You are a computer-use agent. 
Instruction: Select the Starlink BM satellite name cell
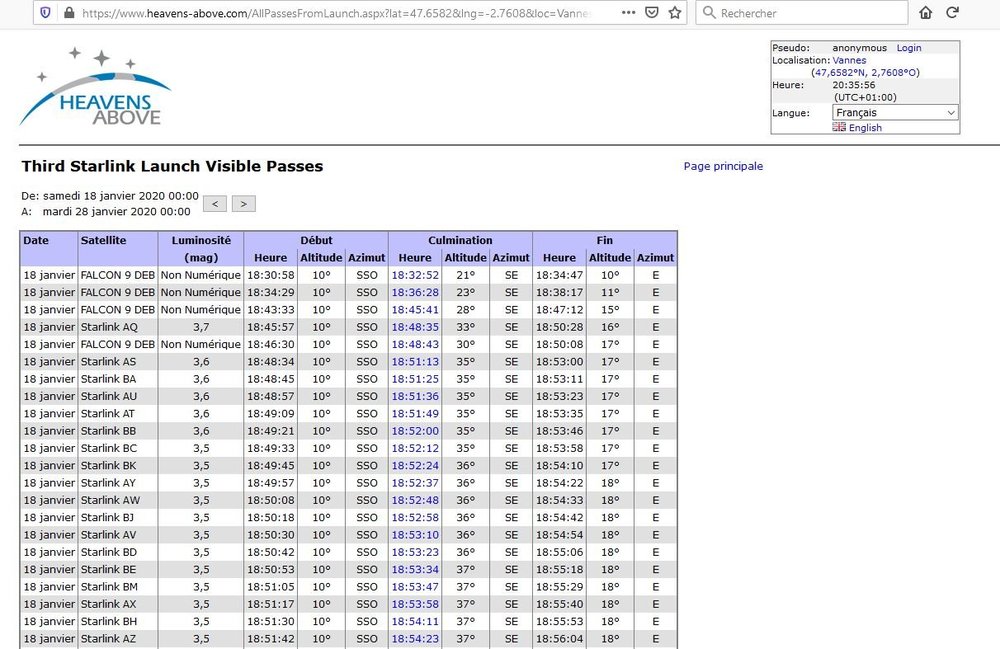tap(117, 587)
